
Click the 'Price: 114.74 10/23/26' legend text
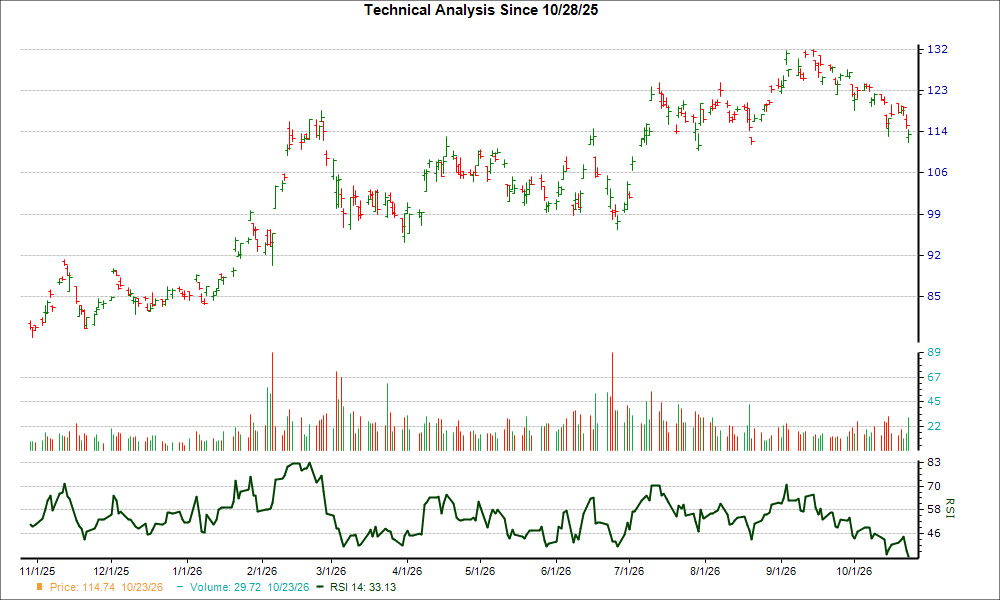[107, 587]
